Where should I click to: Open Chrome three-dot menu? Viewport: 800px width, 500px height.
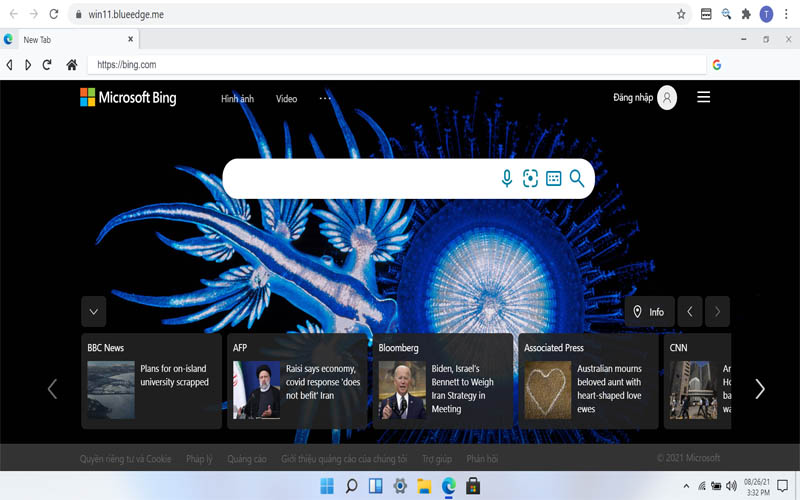coord(786,14)
